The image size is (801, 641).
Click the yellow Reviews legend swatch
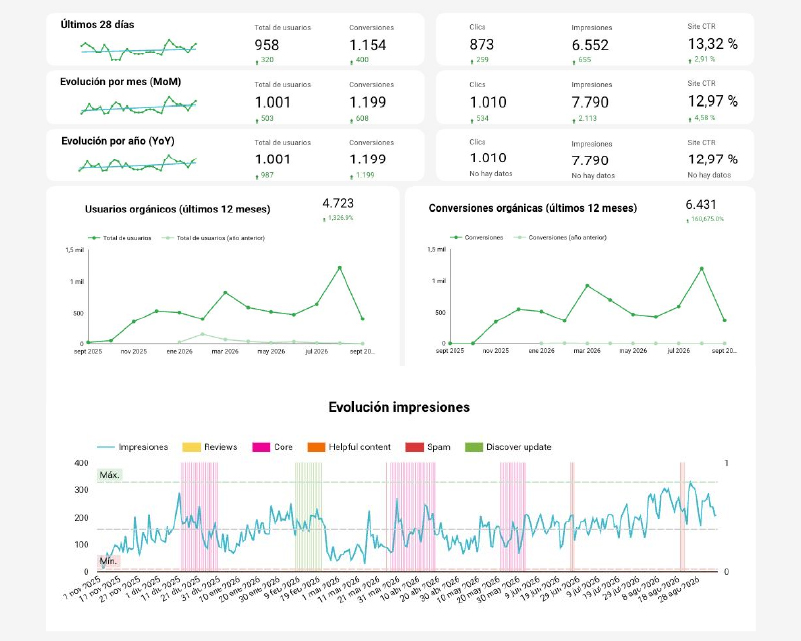click(x=191, y=447)
